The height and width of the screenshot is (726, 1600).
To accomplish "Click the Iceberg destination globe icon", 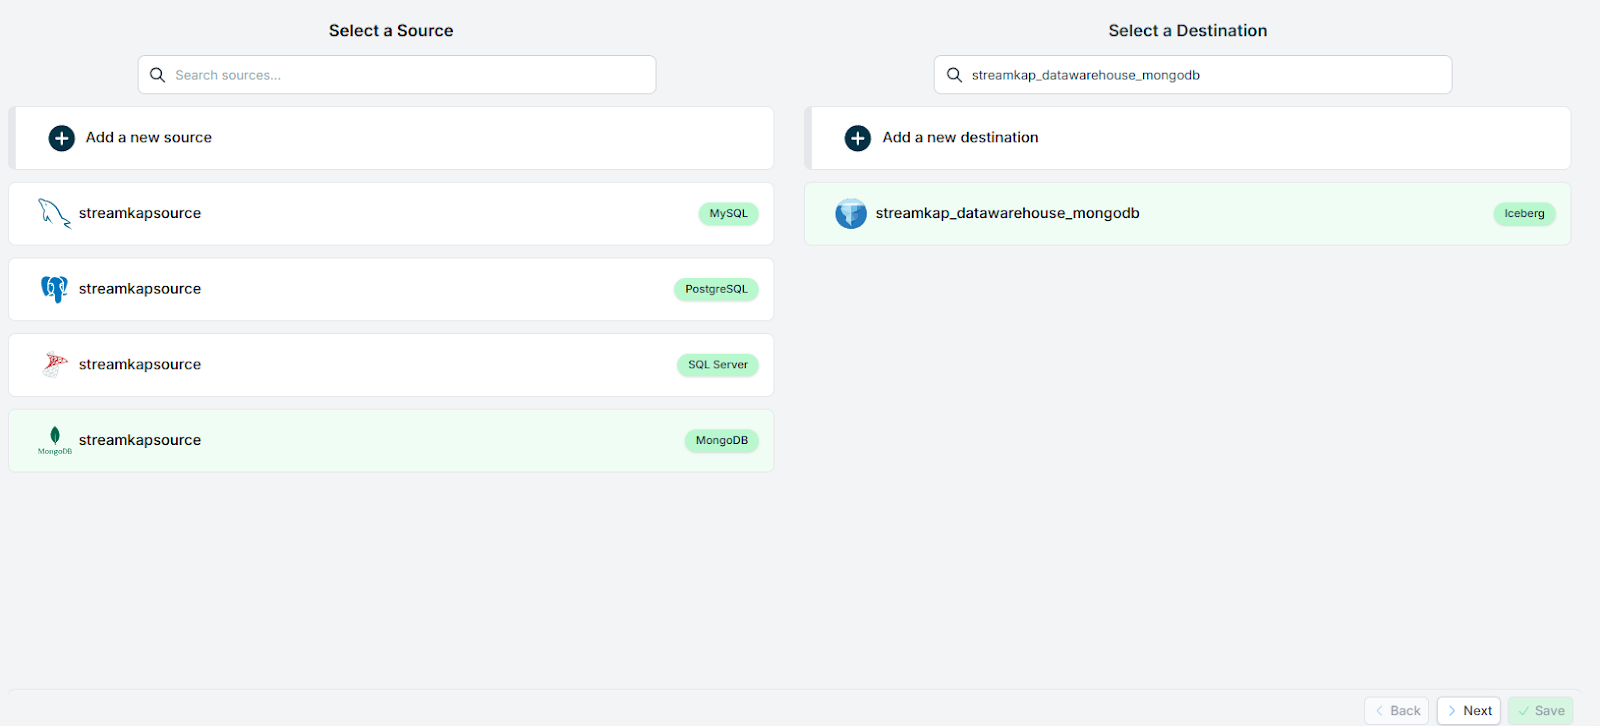I will click(x=851, y=213).
